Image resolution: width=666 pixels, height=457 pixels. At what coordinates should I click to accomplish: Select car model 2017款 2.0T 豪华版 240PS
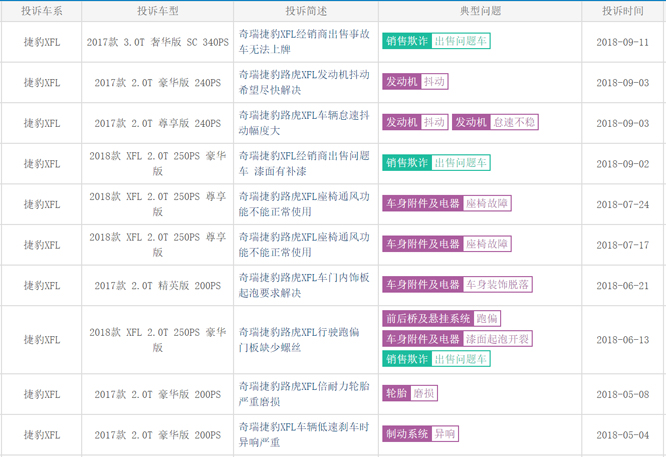(x=158, y=83)
